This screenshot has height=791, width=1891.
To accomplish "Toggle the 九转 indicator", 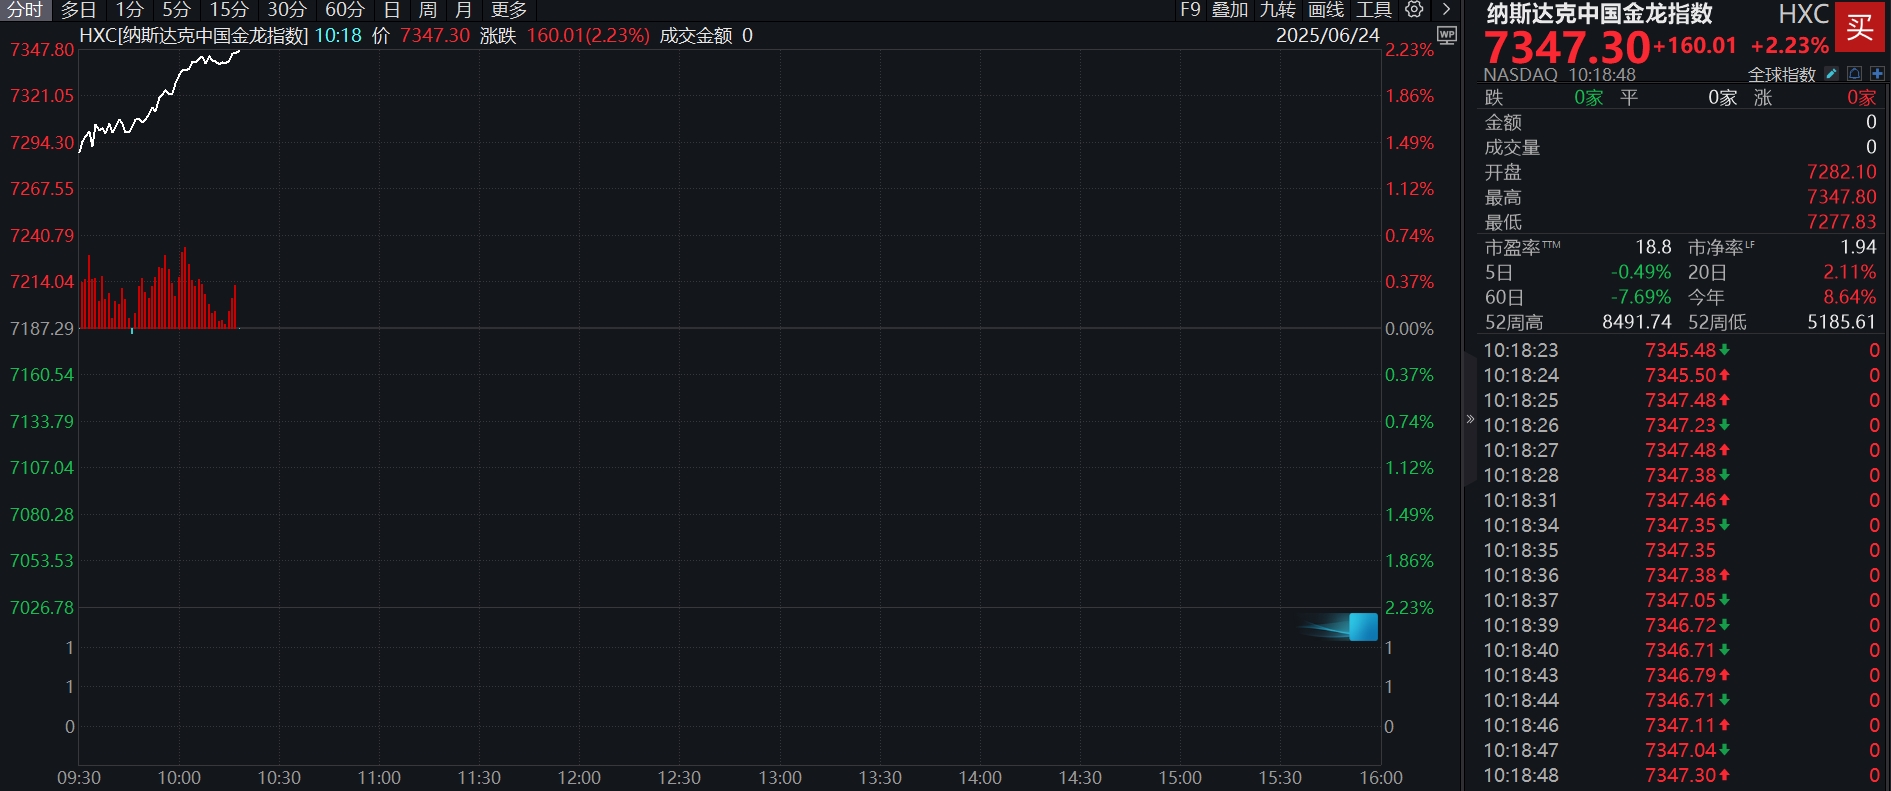I will coord(1278,10).
